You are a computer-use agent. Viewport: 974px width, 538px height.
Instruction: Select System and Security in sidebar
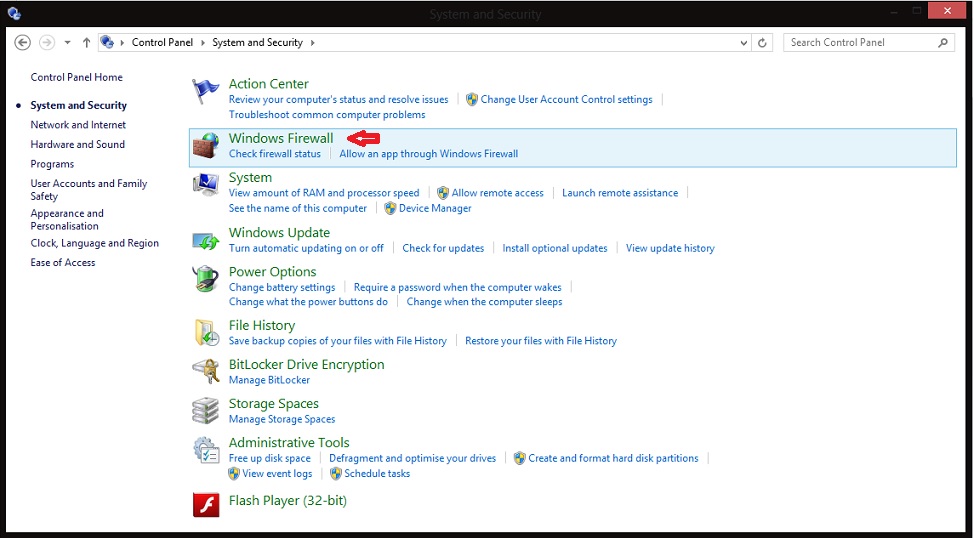coord(78,105)
